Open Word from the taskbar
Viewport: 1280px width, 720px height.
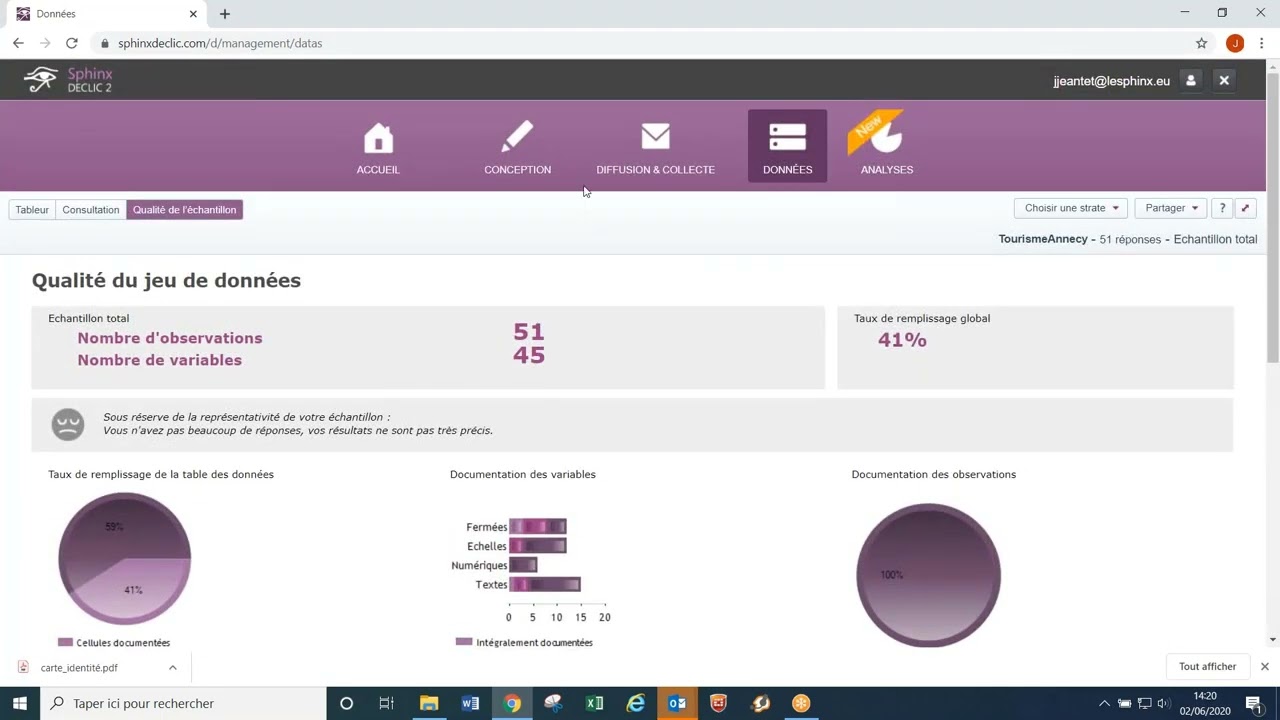[x=470, y=703]
